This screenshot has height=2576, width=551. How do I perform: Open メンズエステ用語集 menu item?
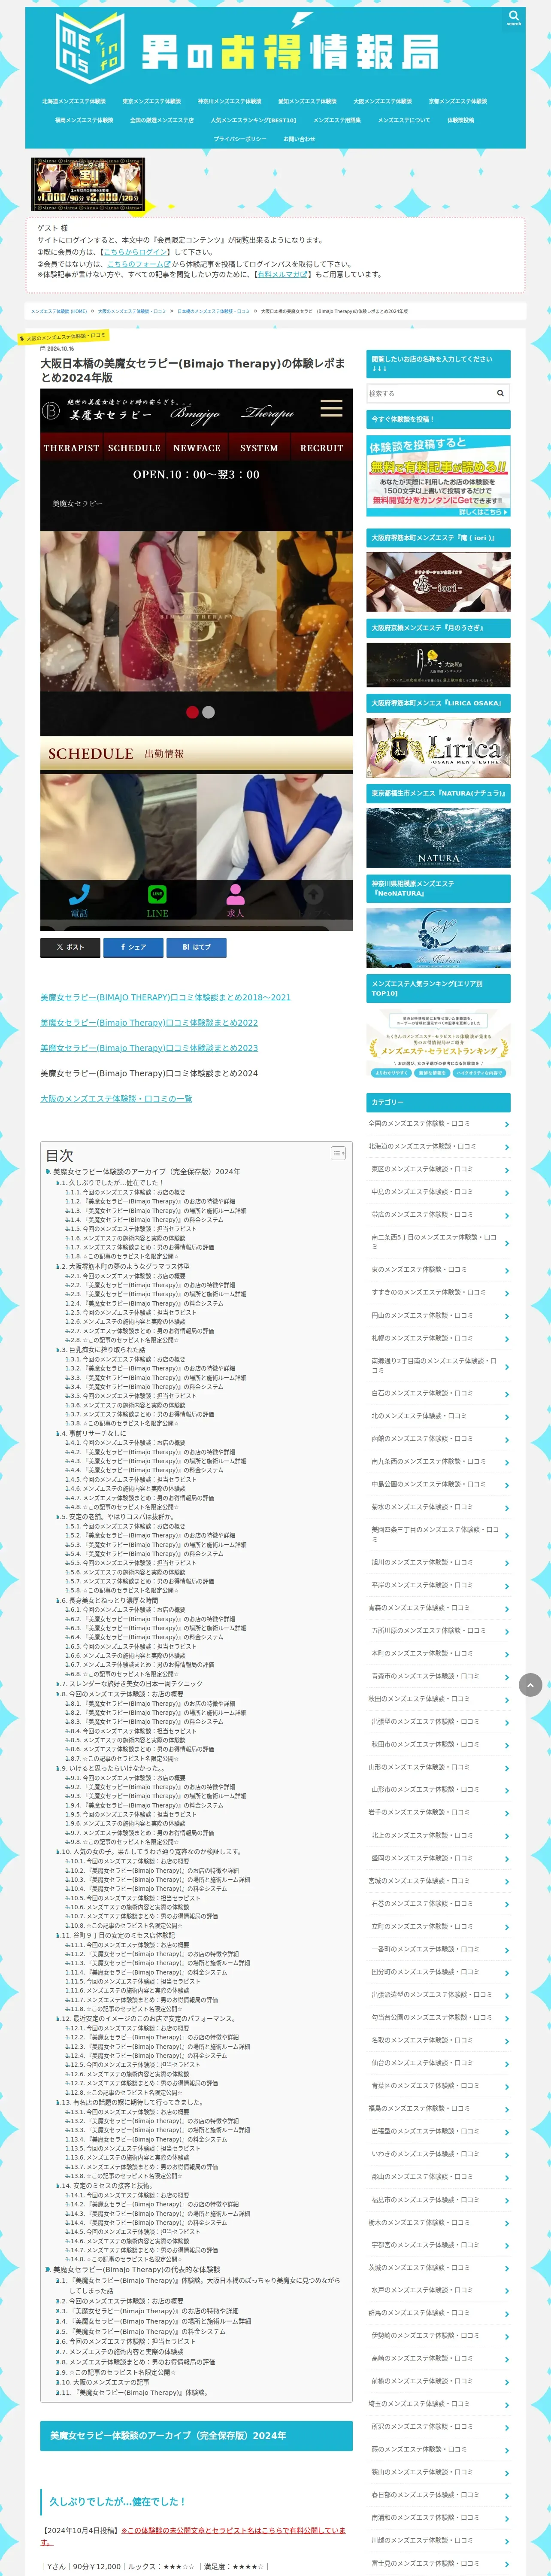coord(337,120)
